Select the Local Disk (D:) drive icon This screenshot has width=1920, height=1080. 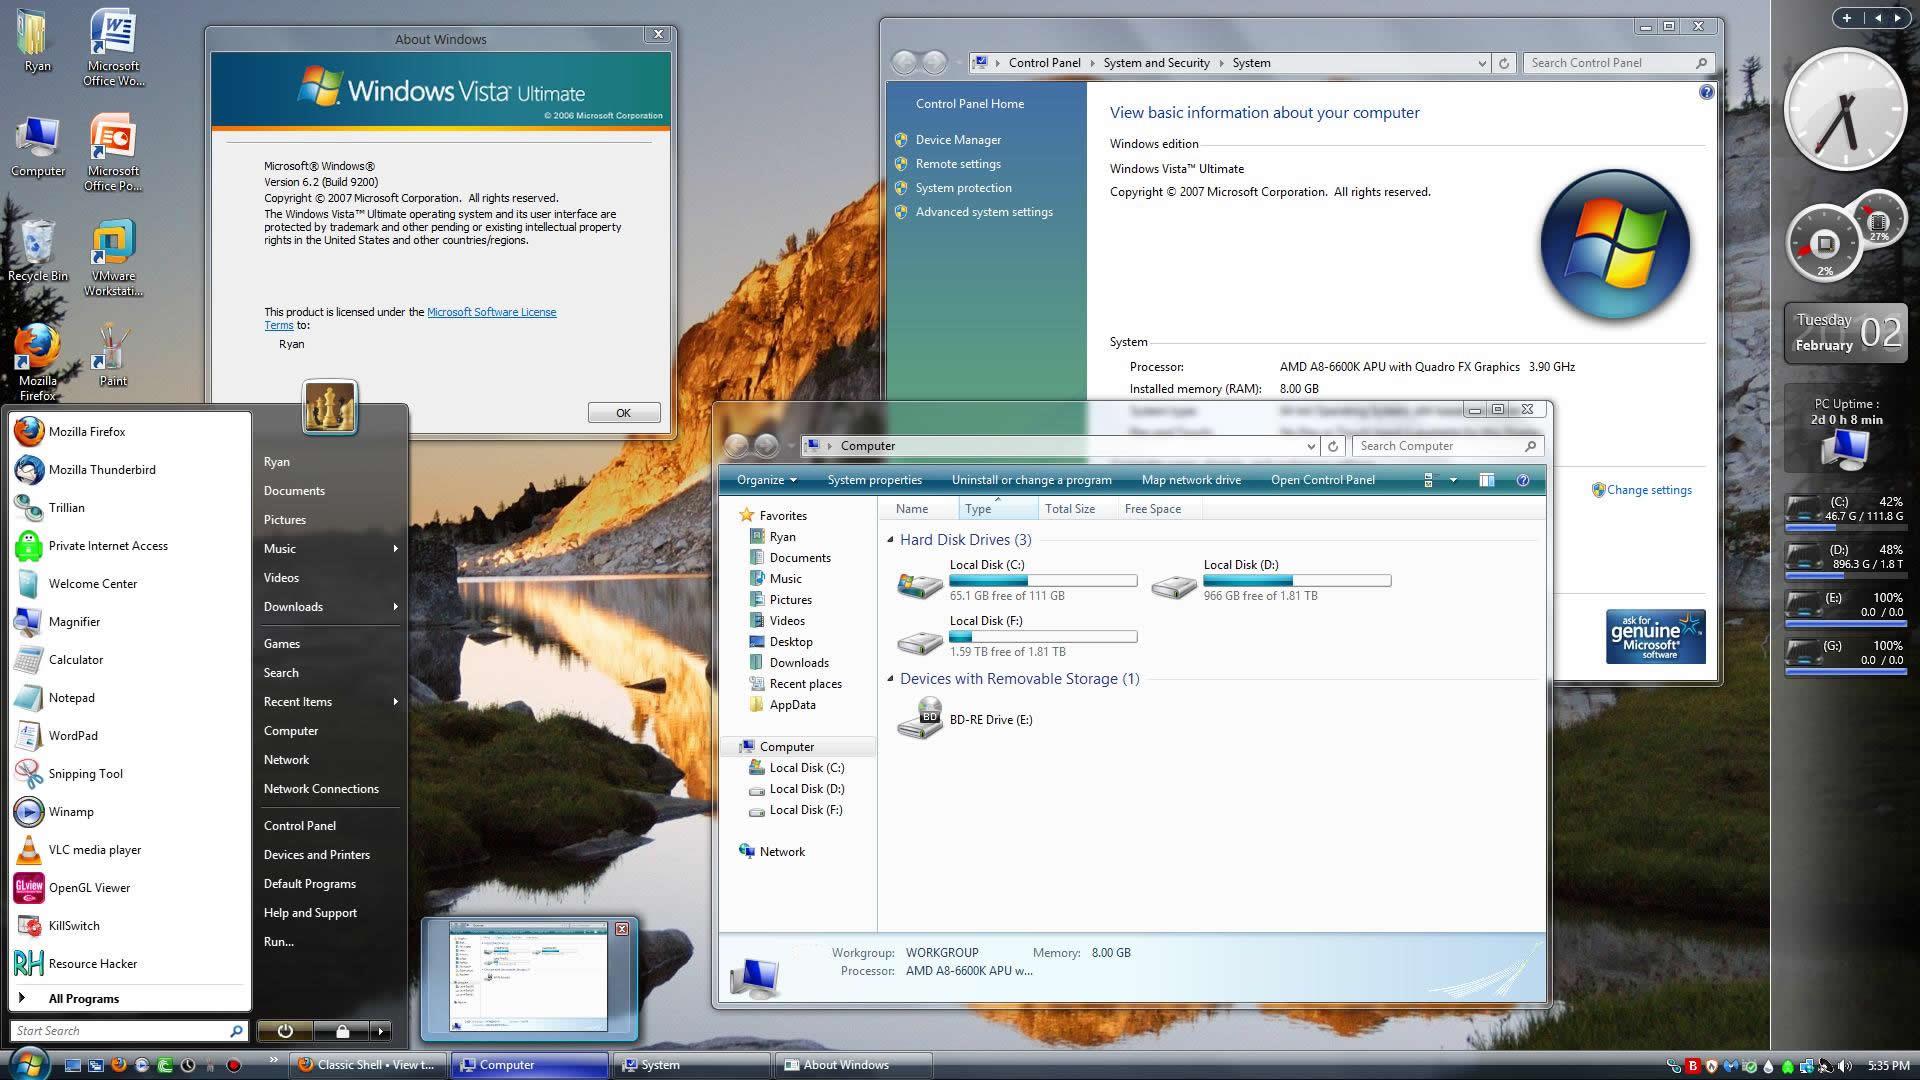click(x=1173, y=584)
